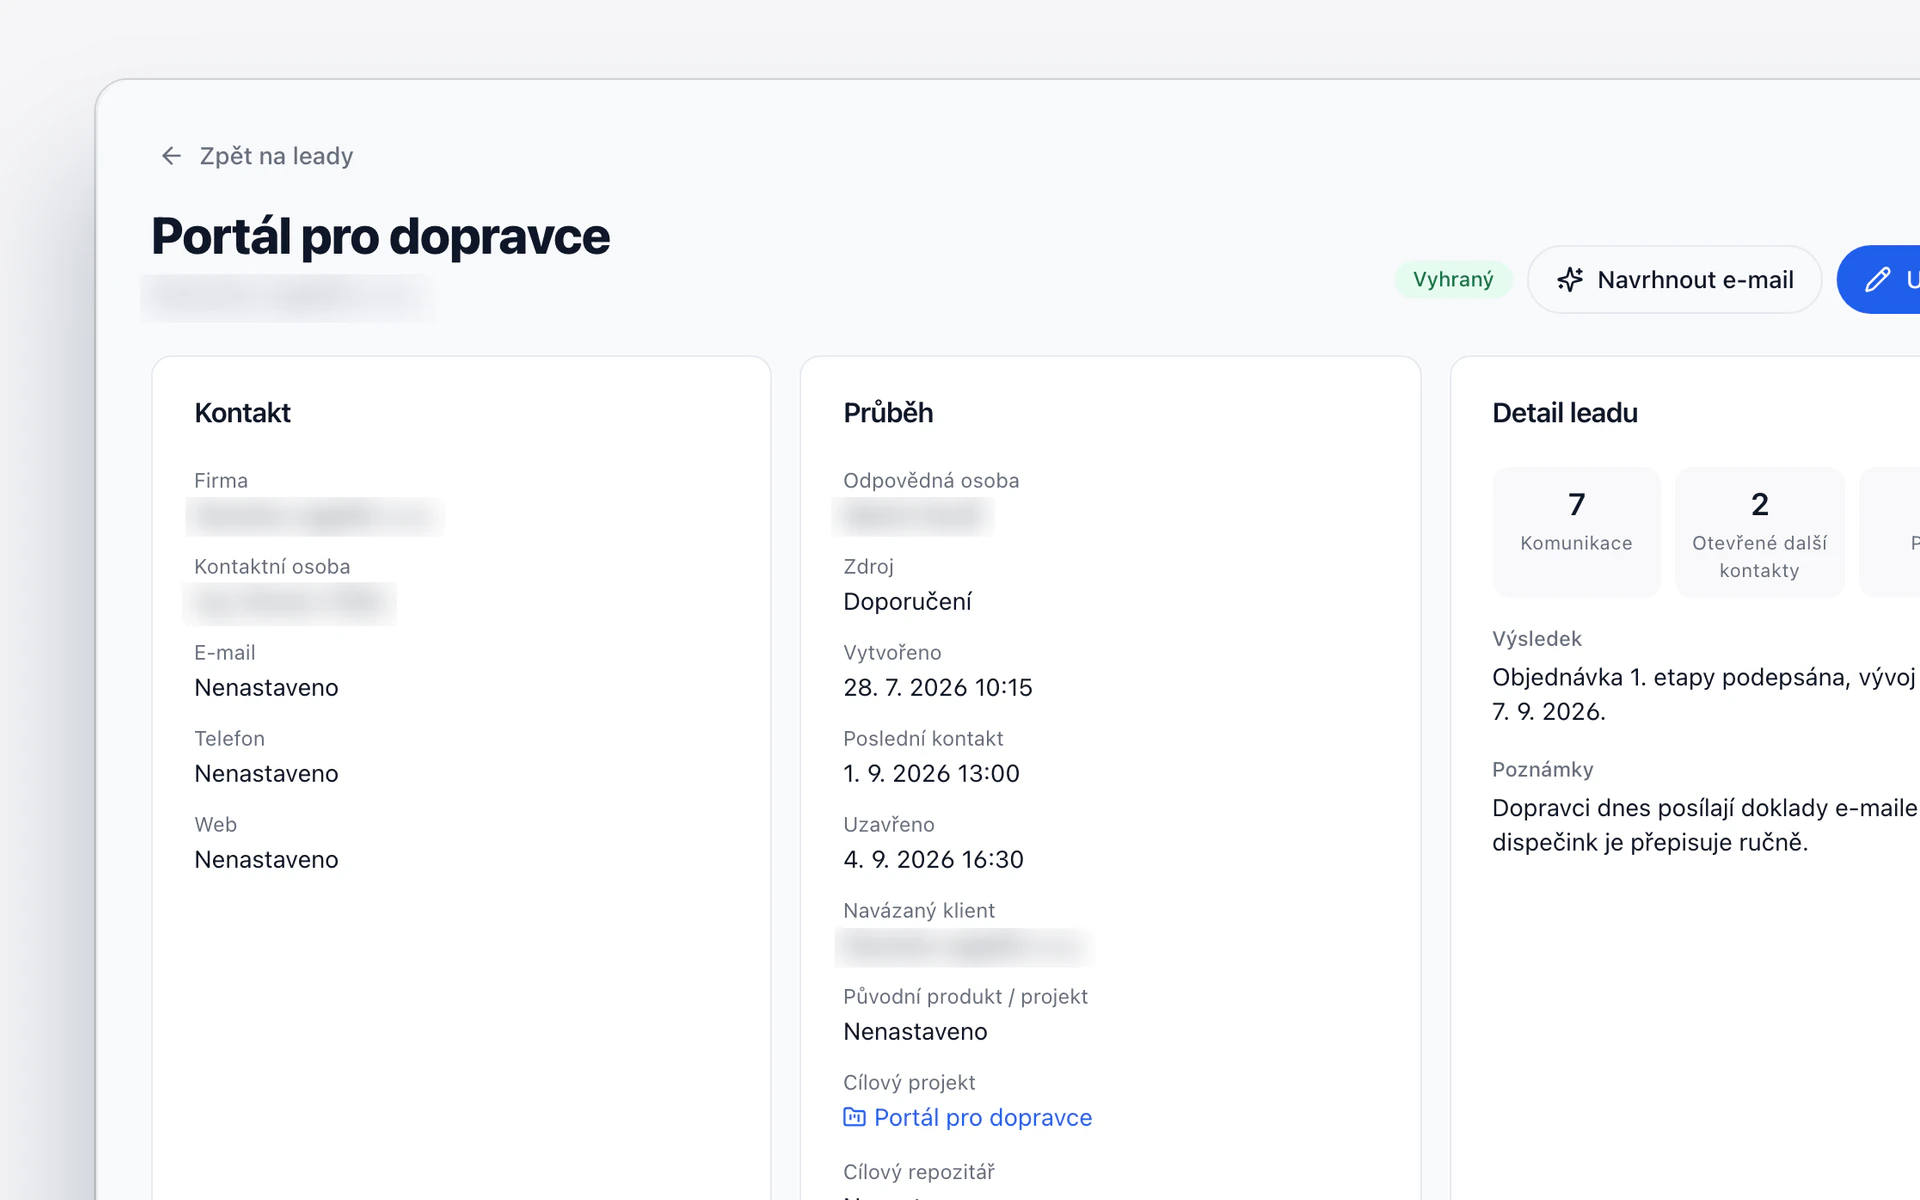Click the project icon beside Cílový projekt link
Viewport: 1920px width, 1200px height.
(x=854, y=1117)
